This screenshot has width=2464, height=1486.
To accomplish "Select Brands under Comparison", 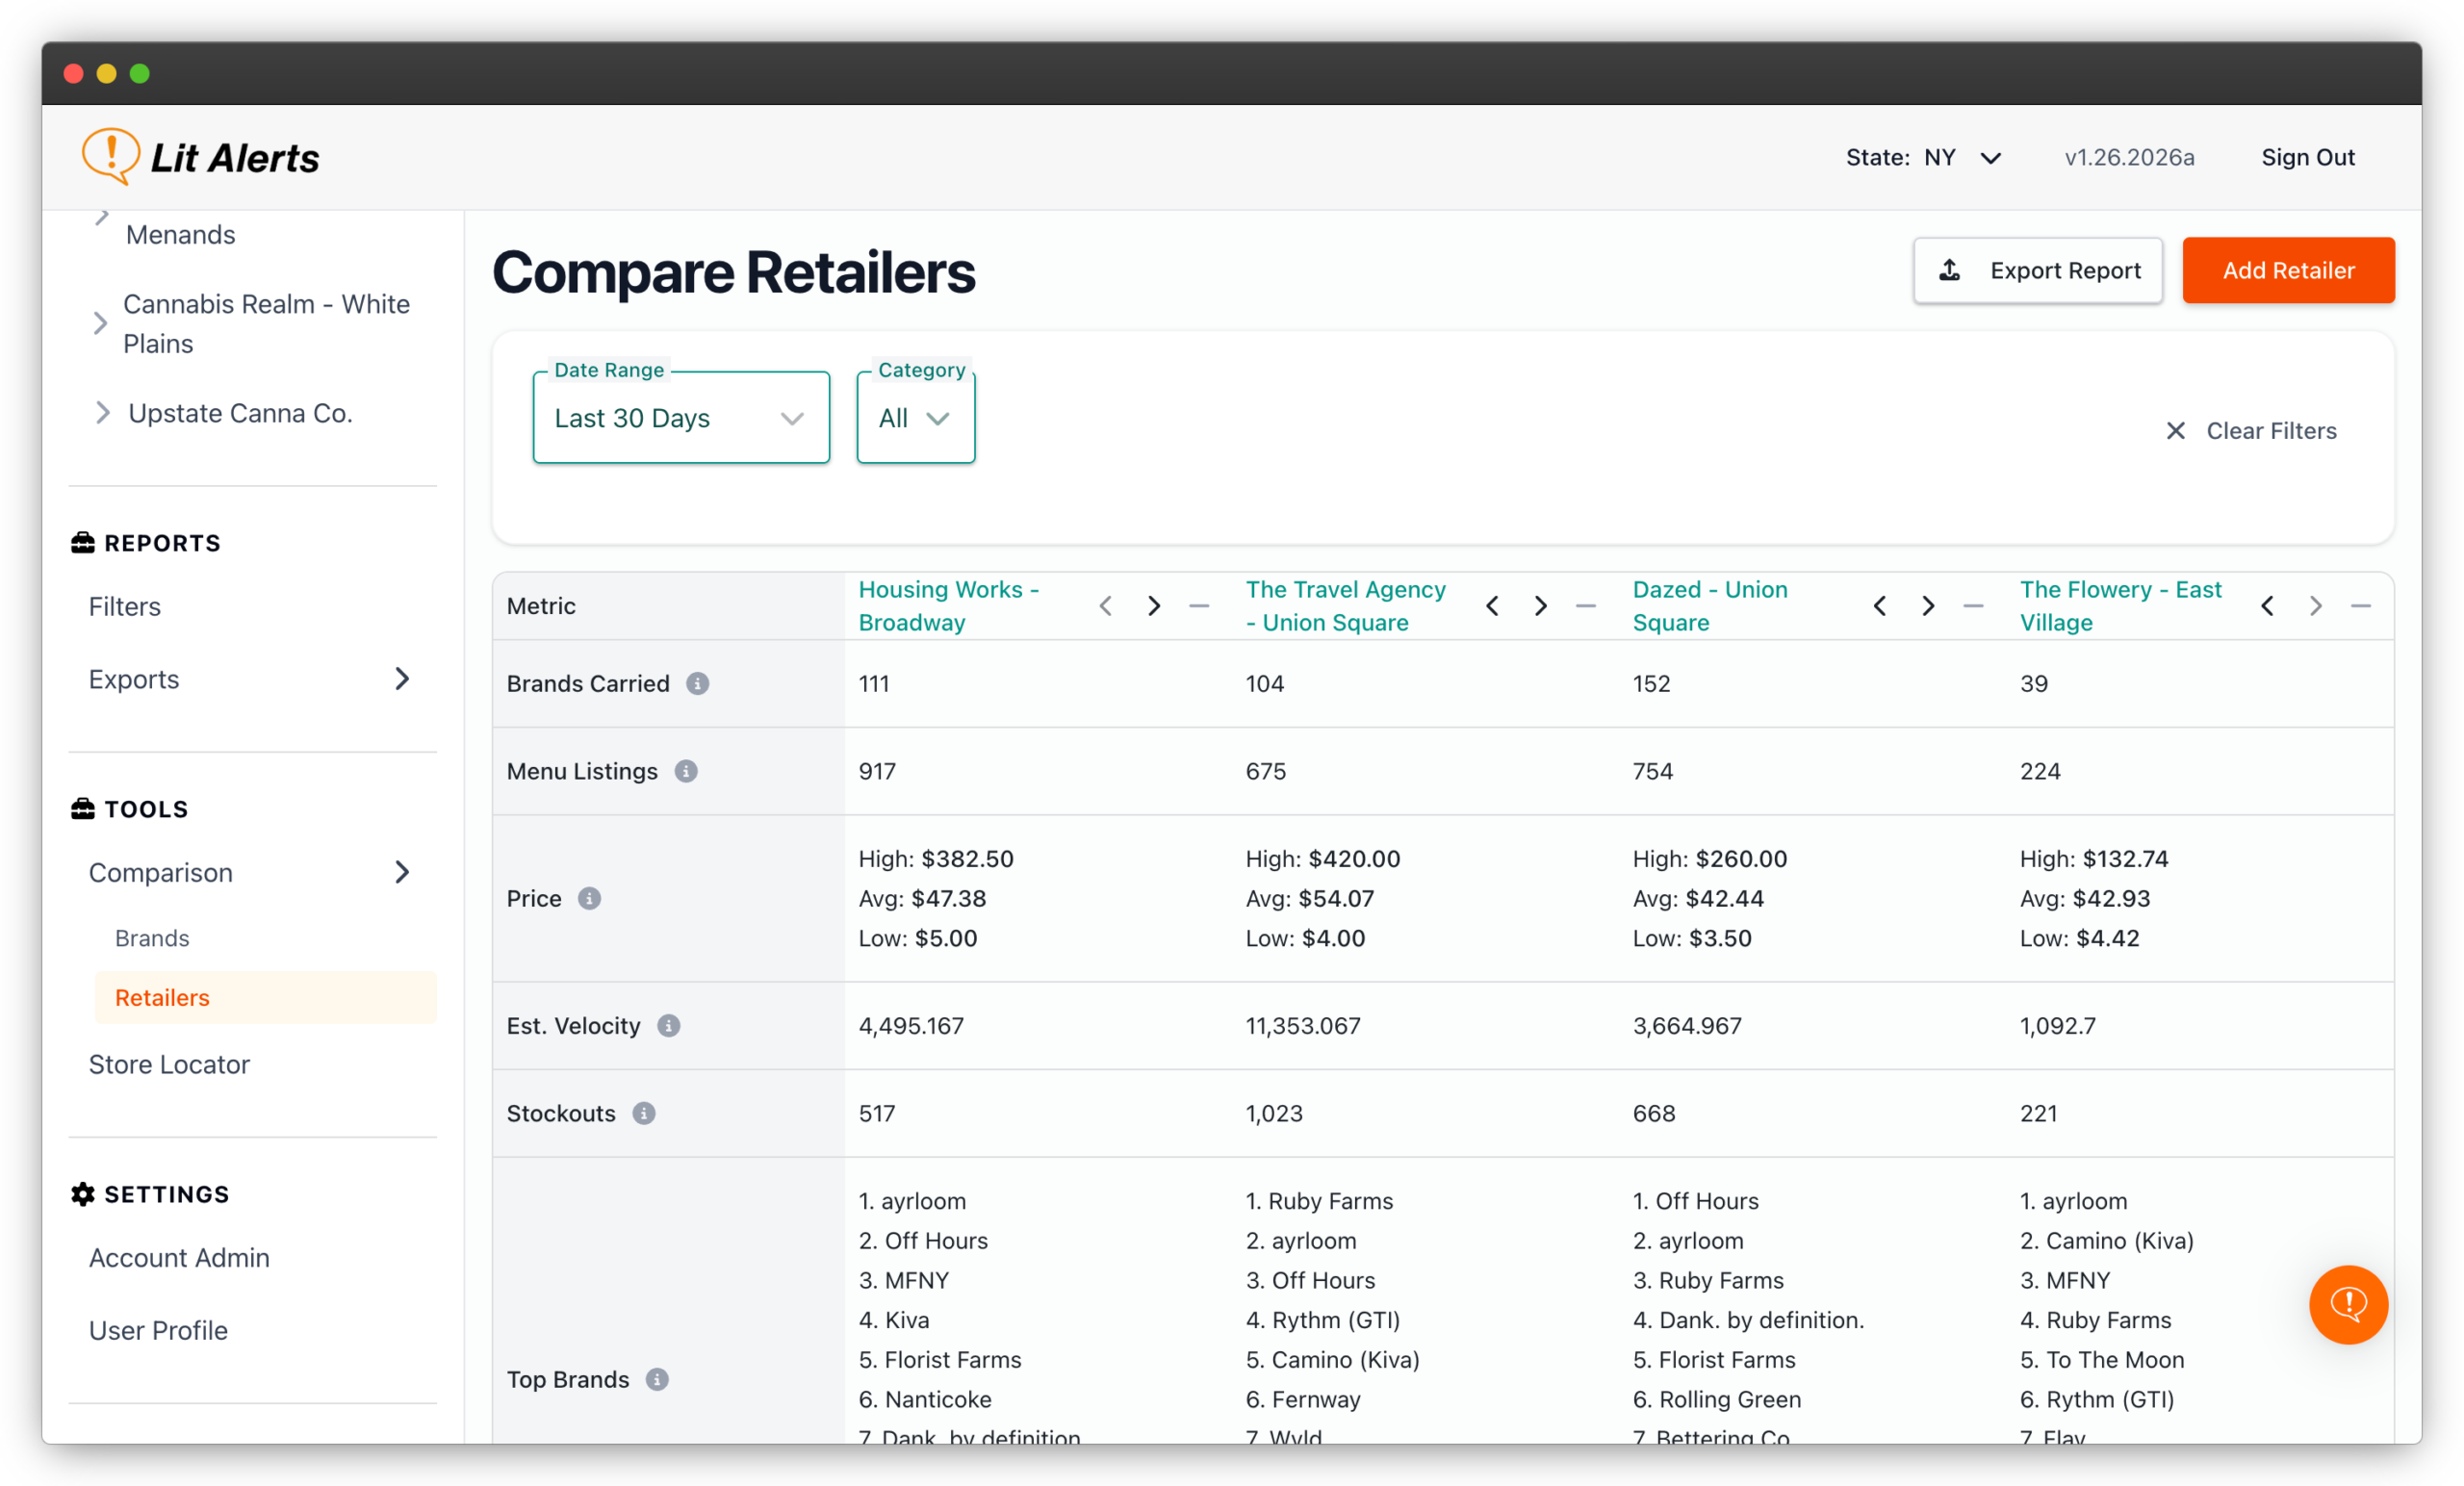I will pos(151,938).
